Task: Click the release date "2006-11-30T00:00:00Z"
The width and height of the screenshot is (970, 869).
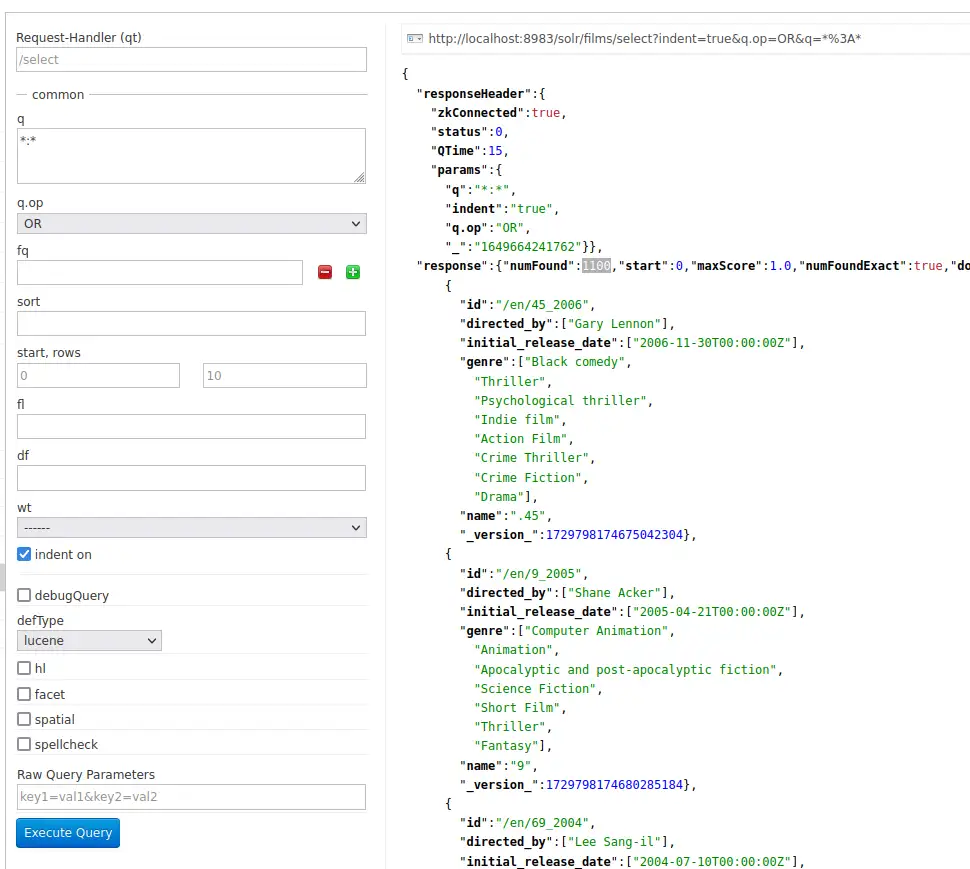Action: [712, 343]
